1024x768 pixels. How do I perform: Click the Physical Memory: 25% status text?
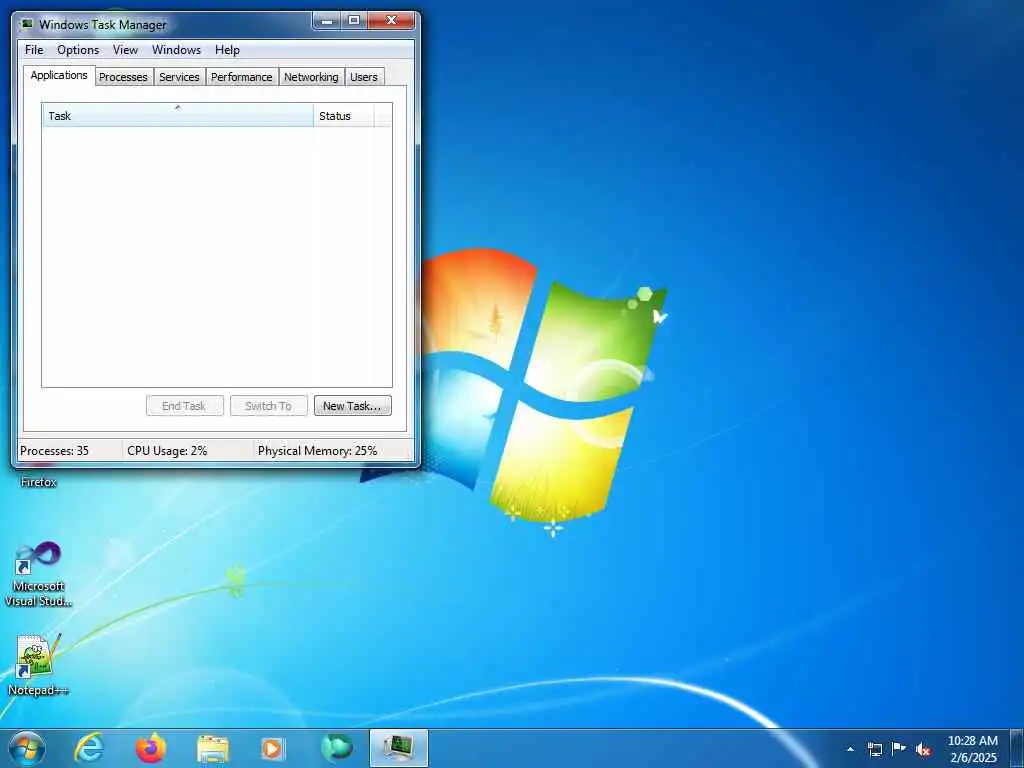317,451
